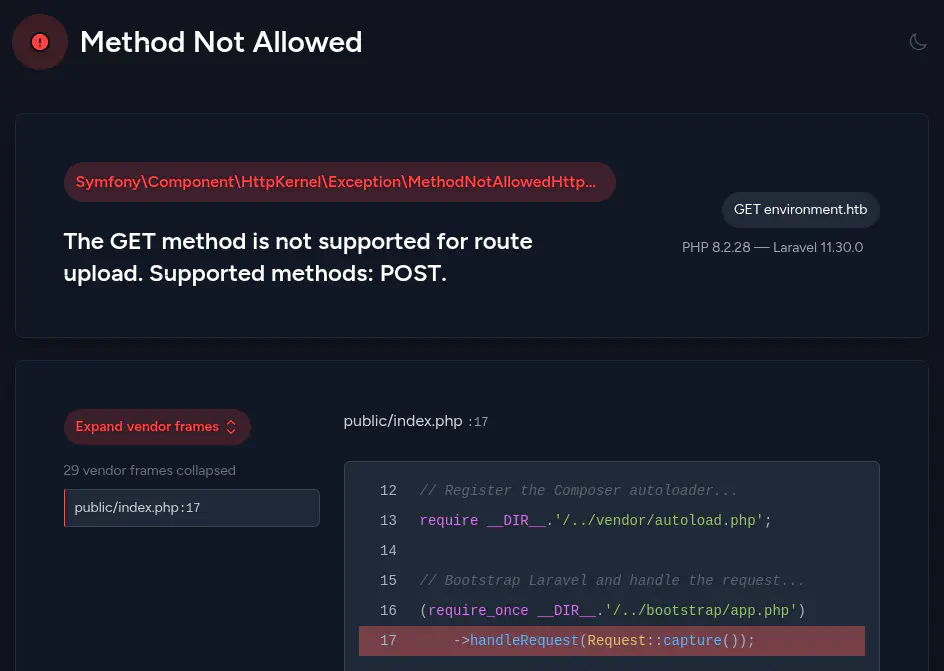Click line number 14 in the code
Image resolution: width=944 pixels, height=671 pixels.
point(388,551)
